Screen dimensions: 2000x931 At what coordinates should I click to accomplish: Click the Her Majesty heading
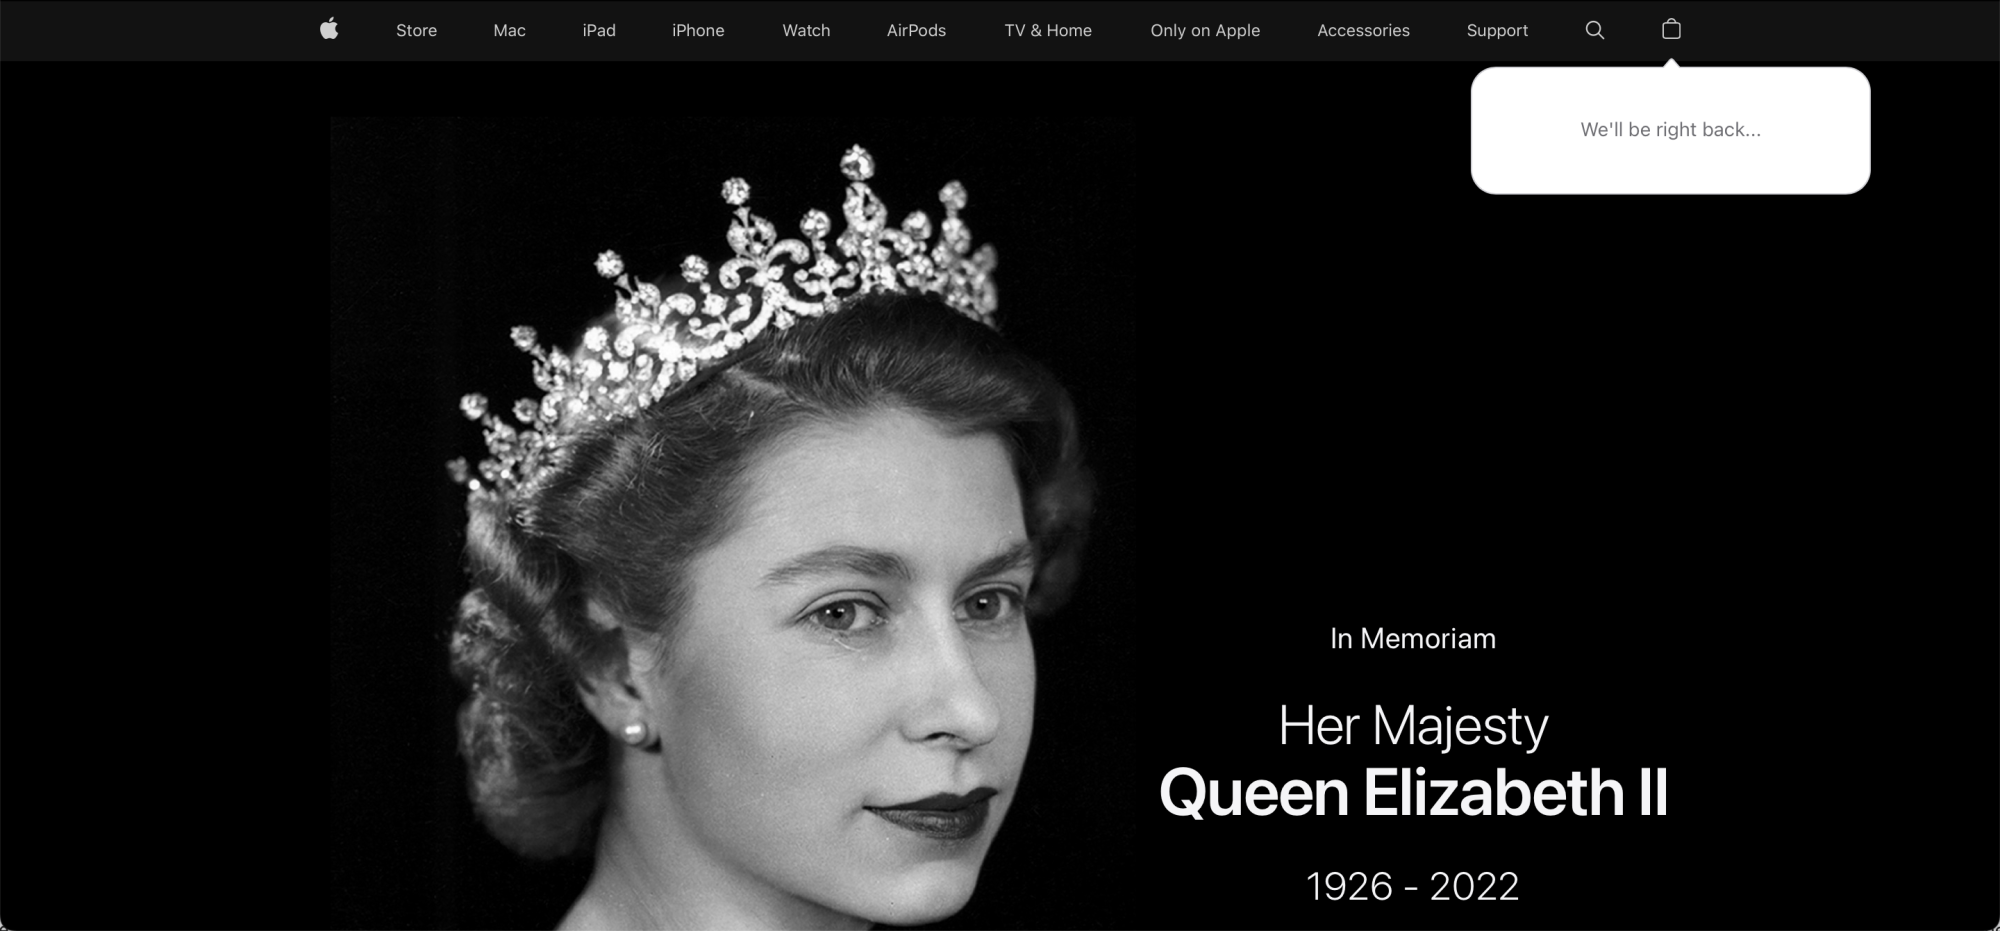(1413, 725)
